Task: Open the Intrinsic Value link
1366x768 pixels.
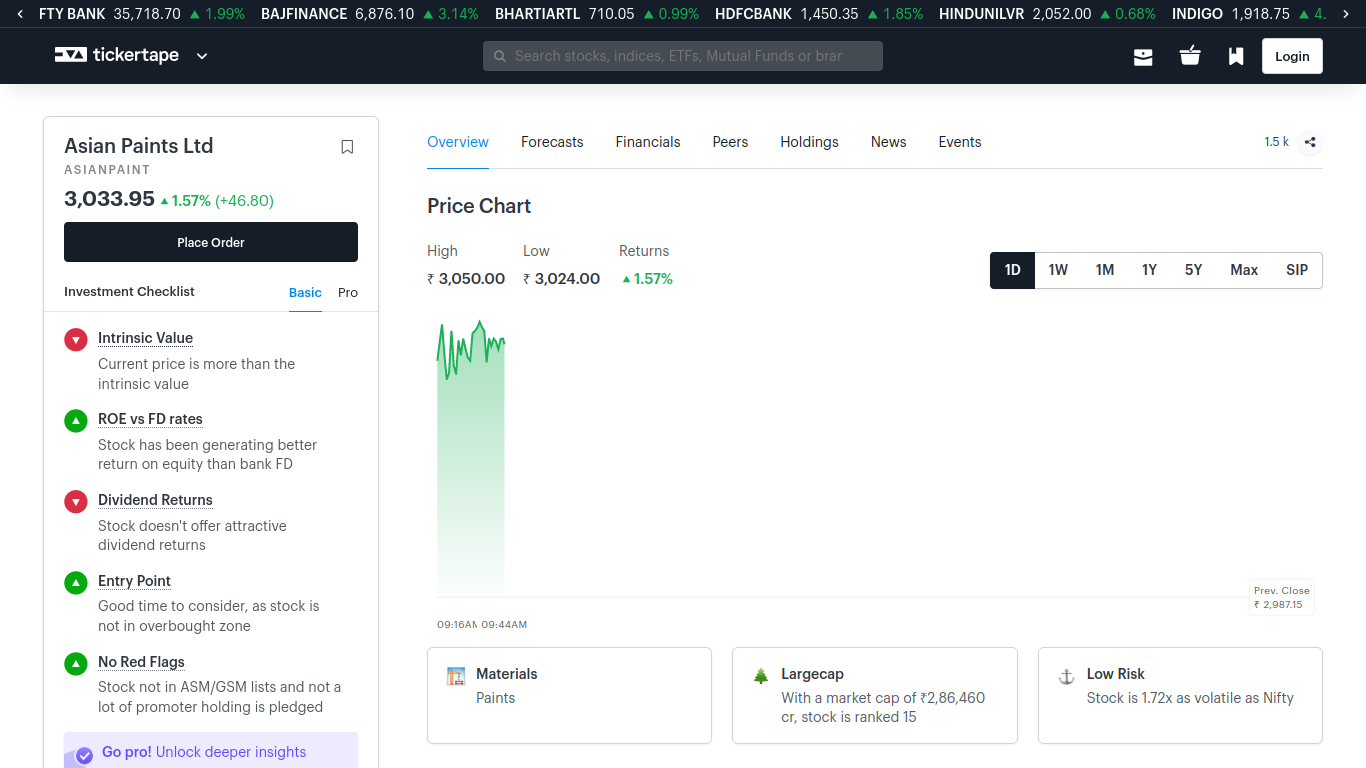Action: pyautogui.click(x=145, y=338)
